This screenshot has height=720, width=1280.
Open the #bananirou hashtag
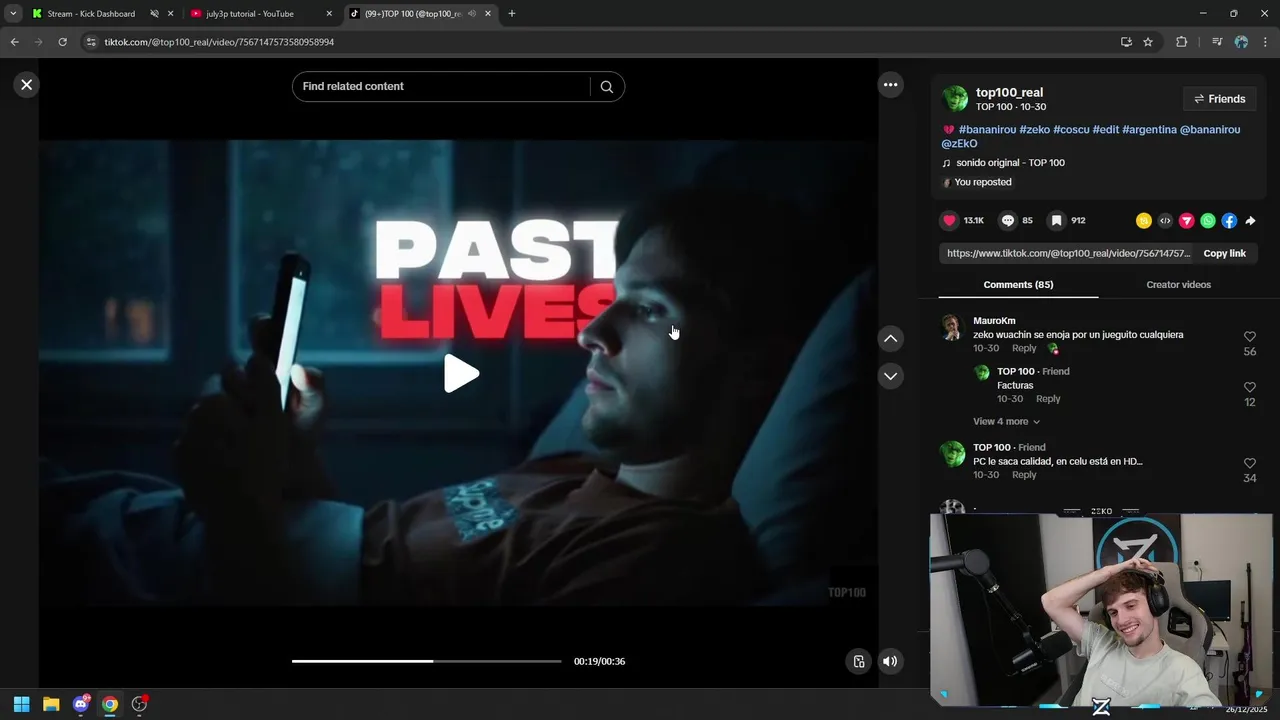pyautogui.click(x=987, y=130)
